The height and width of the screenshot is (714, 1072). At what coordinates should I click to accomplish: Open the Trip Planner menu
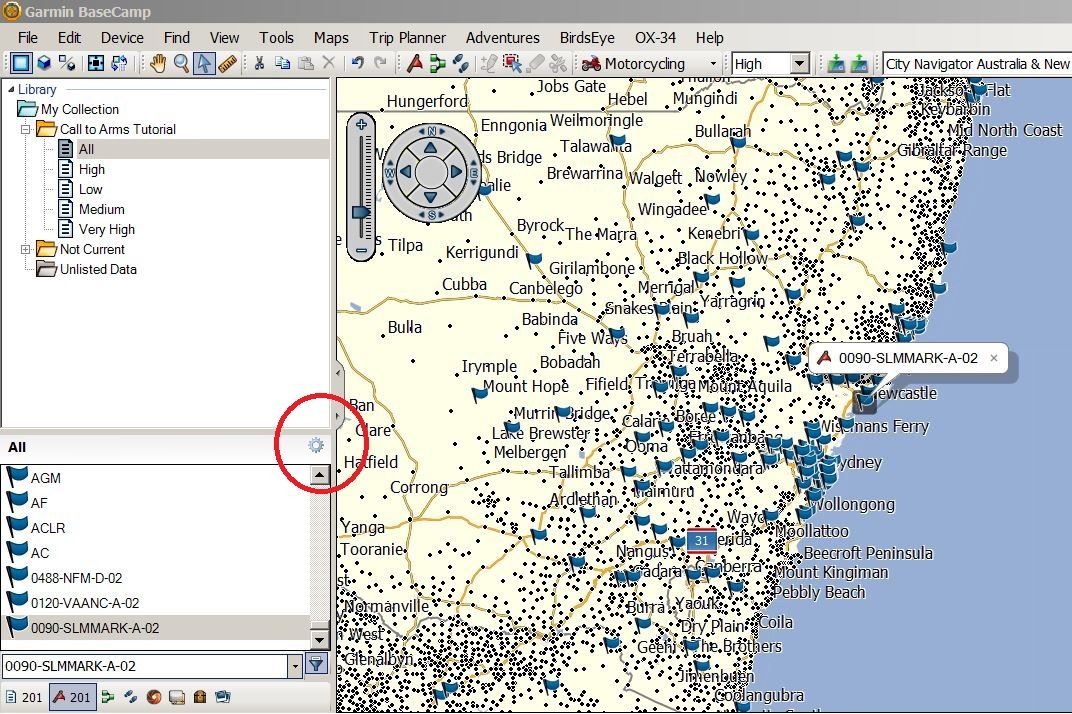coord(407,37)
